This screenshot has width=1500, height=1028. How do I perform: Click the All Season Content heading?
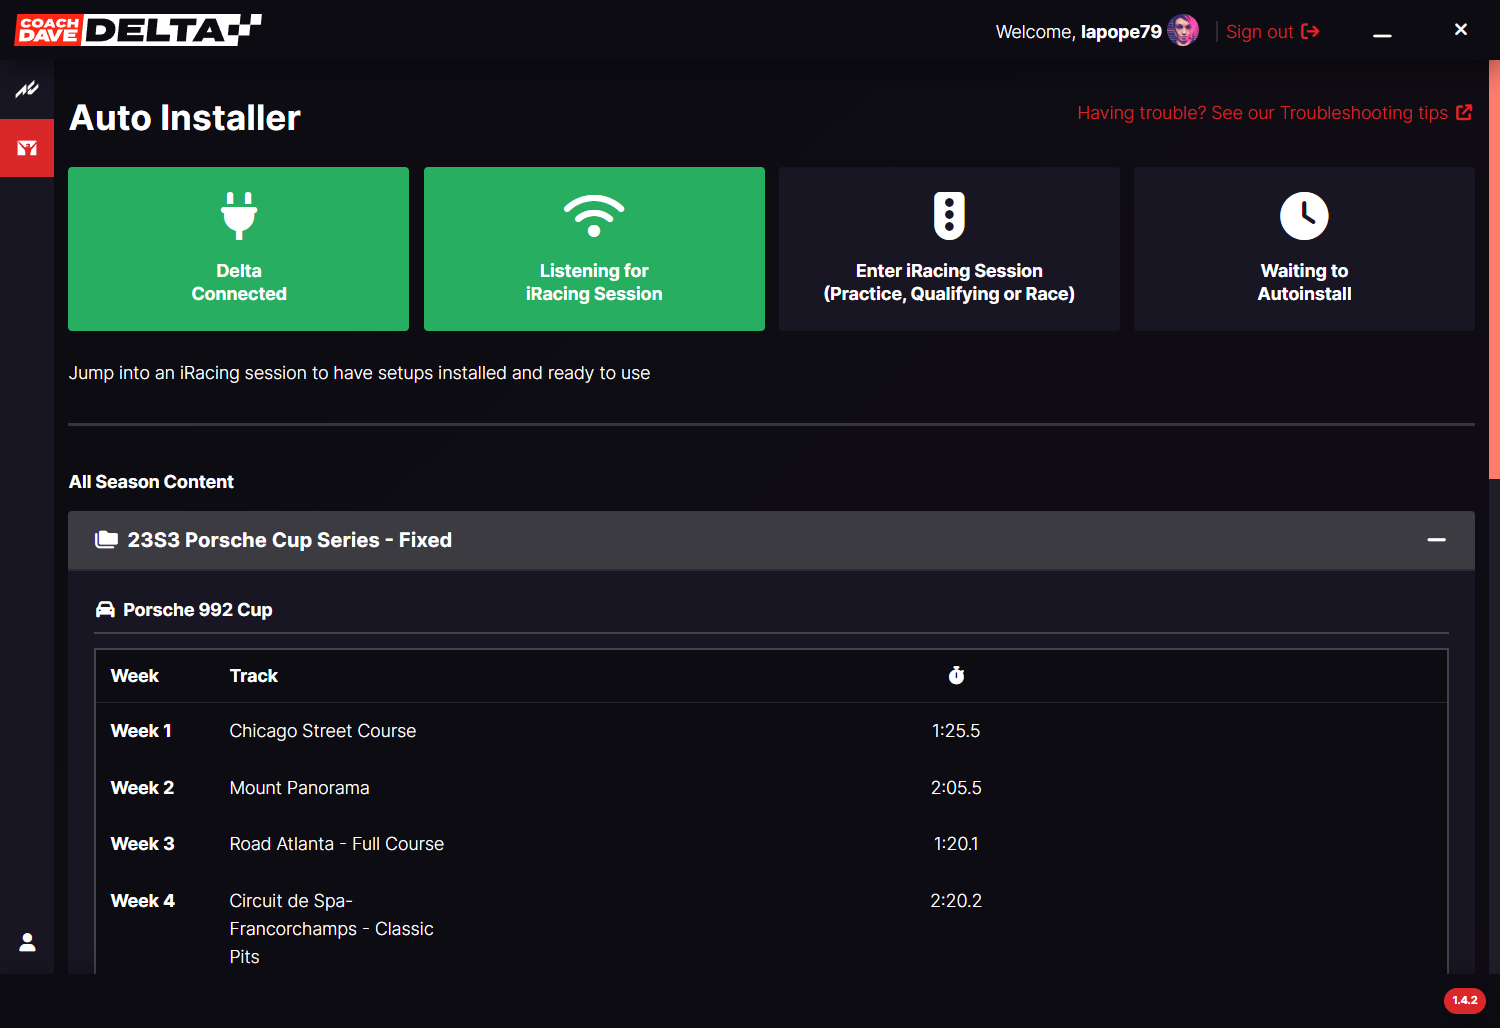(x=151, y=482)
